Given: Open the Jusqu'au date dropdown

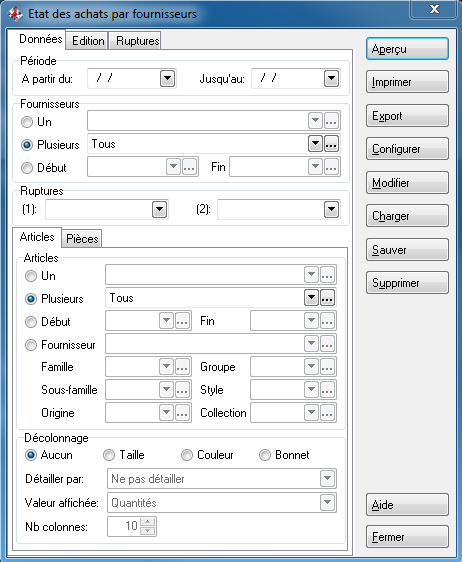Looking at the screenshot, I should pos(332,78).
